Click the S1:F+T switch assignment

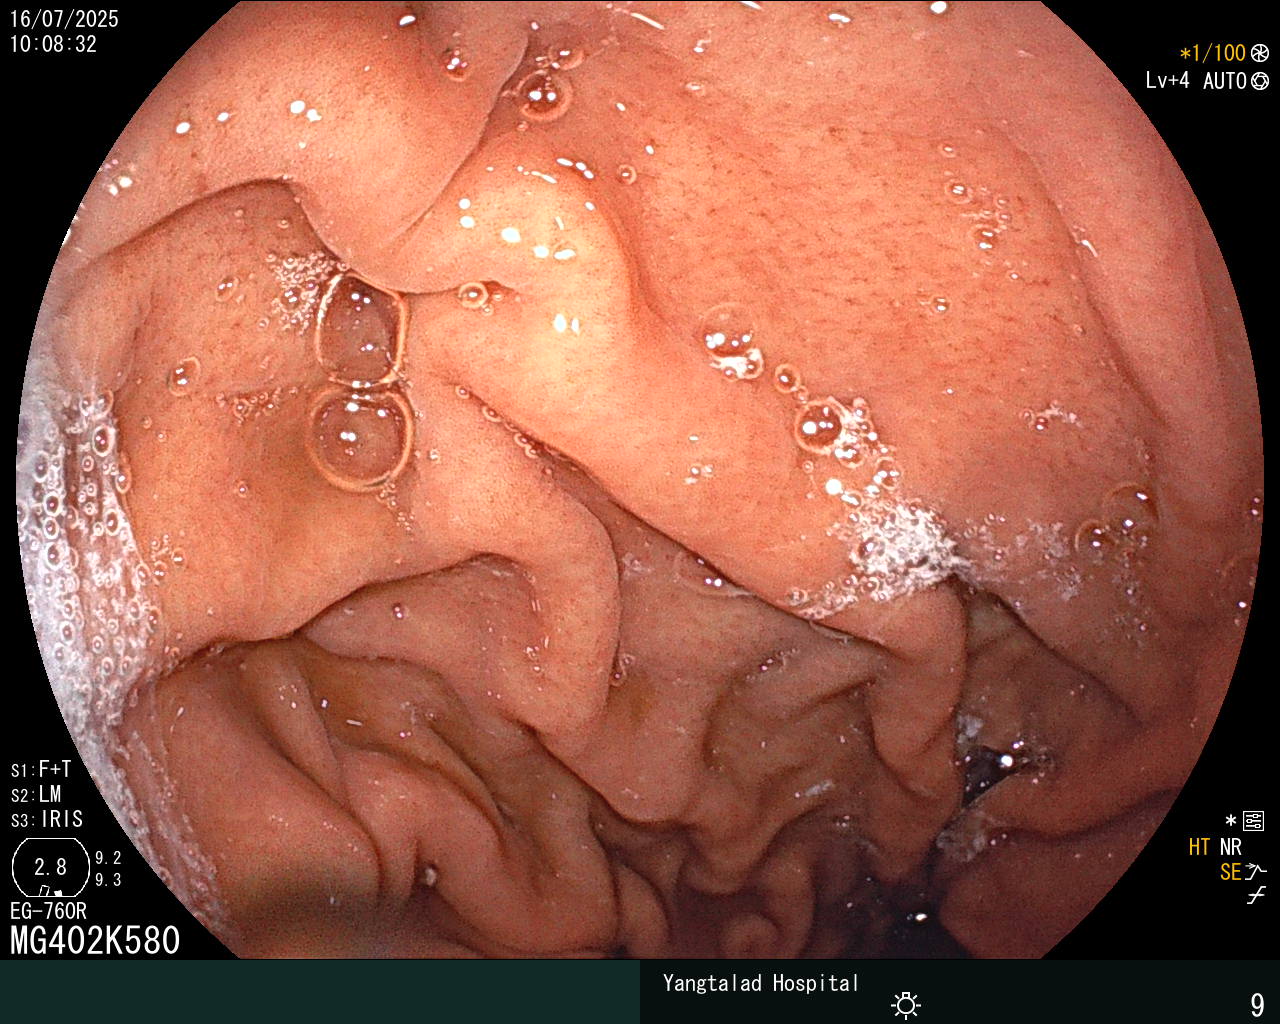coord(41,769)
